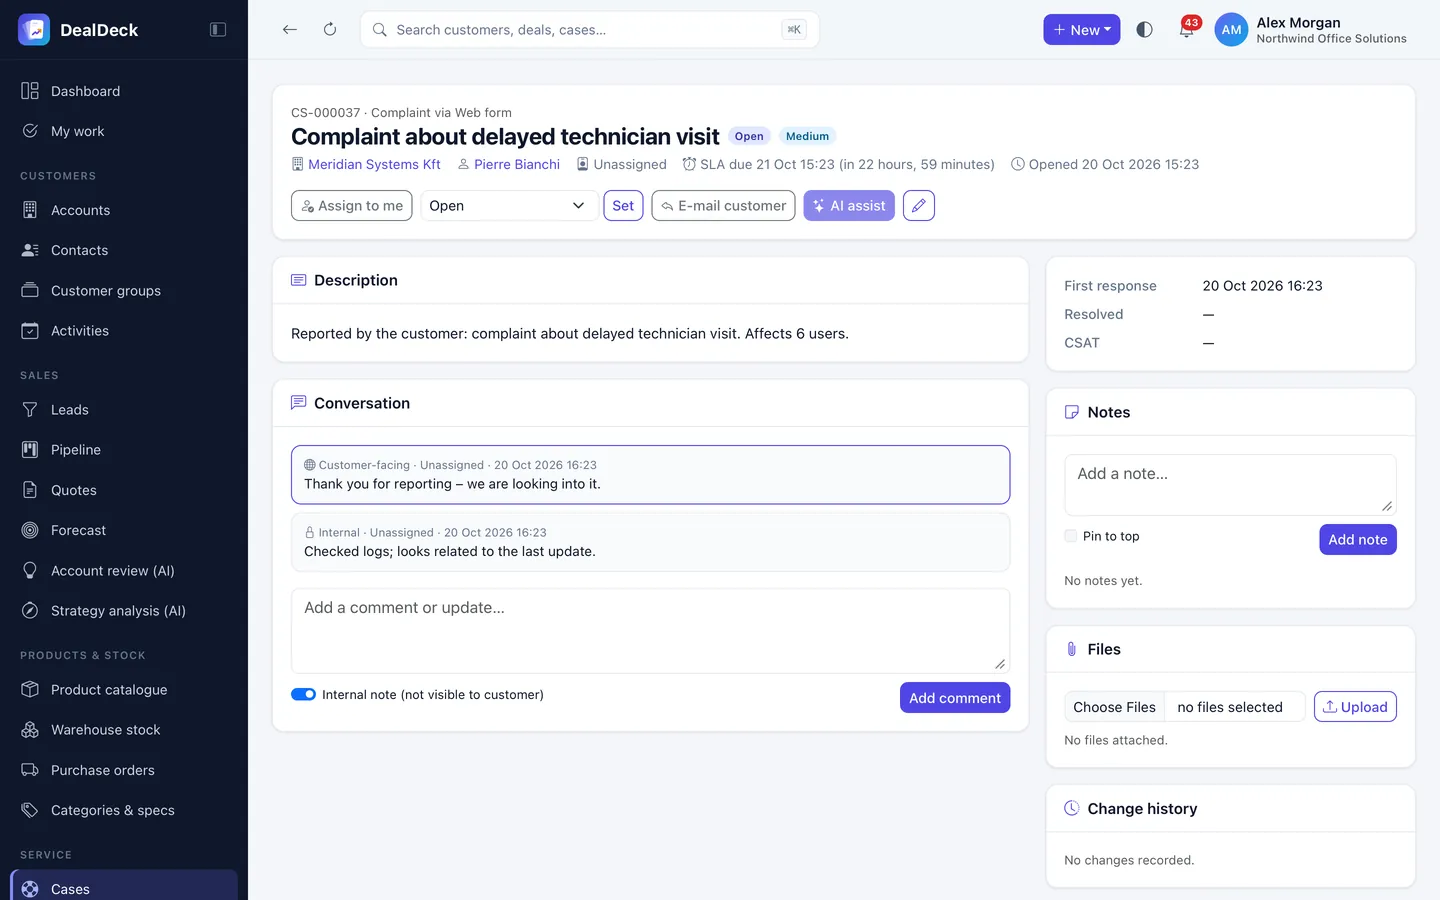
Task: Click the pencil edit case button
Action: [919, 205]
